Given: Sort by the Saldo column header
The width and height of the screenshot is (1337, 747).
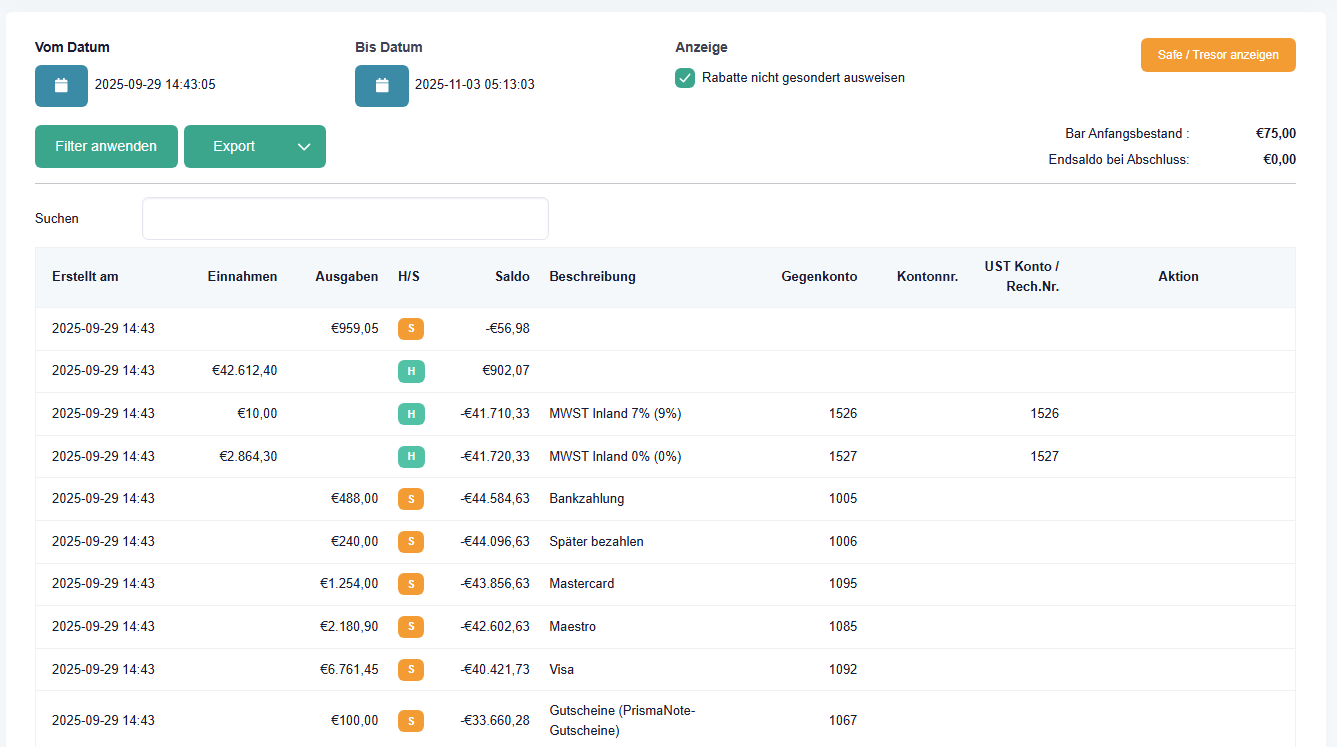Looking at the screenshot, I should [x=511, y=277].
